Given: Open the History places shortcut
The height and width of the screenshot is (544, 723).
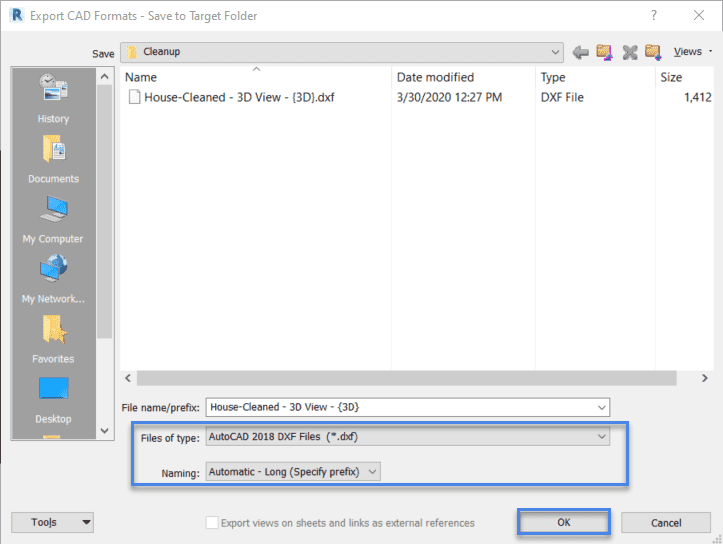Looking at the screenshot, I should coord(53,98).
